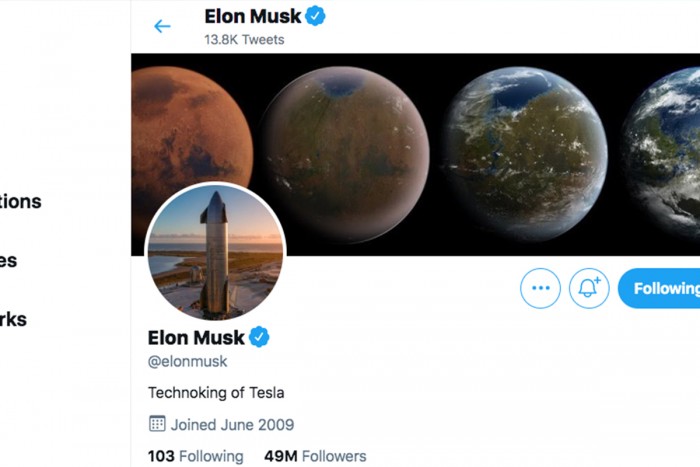700x467 pixels.
Task: Open Messages from the left sidebar
Action: (8, 261)
